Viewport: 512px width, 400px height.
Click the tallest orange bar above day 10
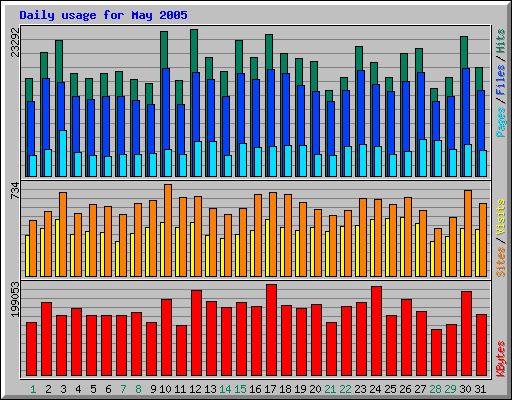click(168, 230)
